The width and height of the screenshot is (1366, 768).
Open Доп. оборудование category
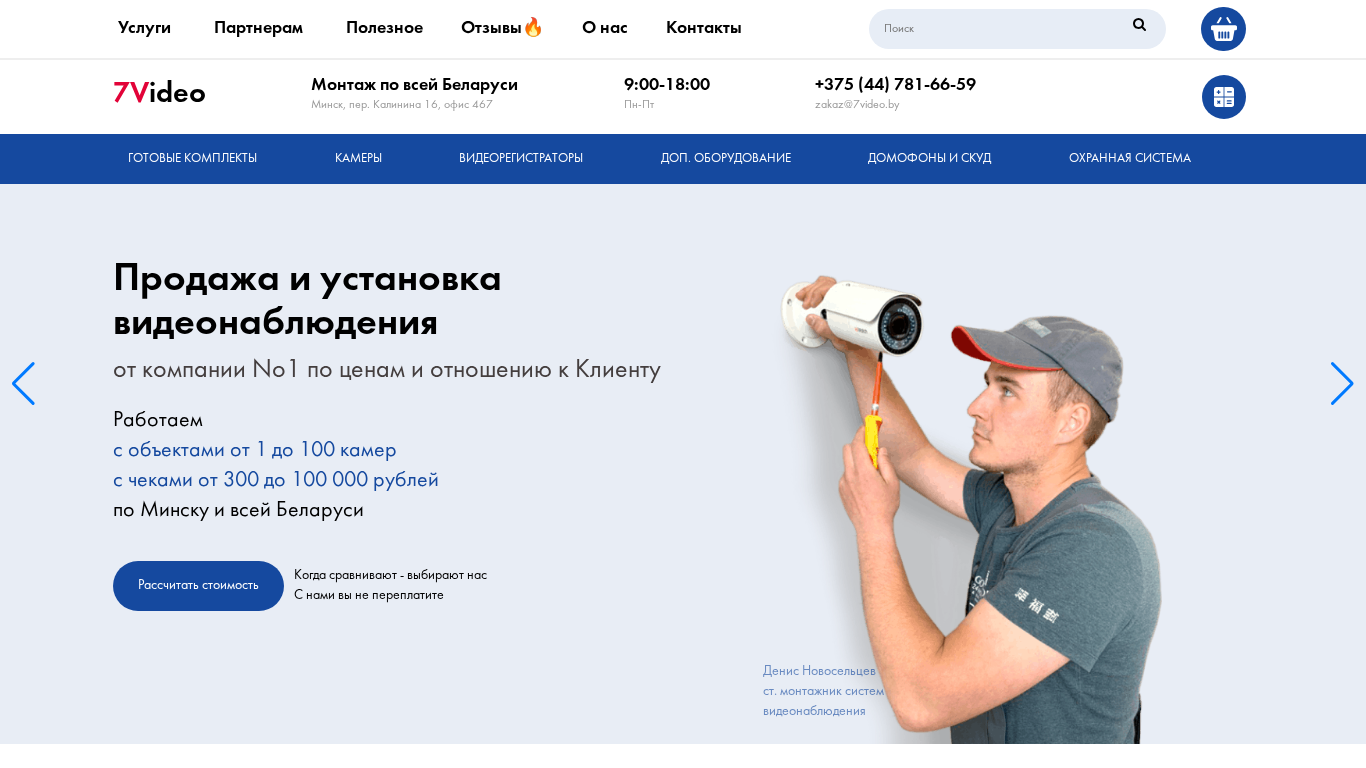pos(725,158)
